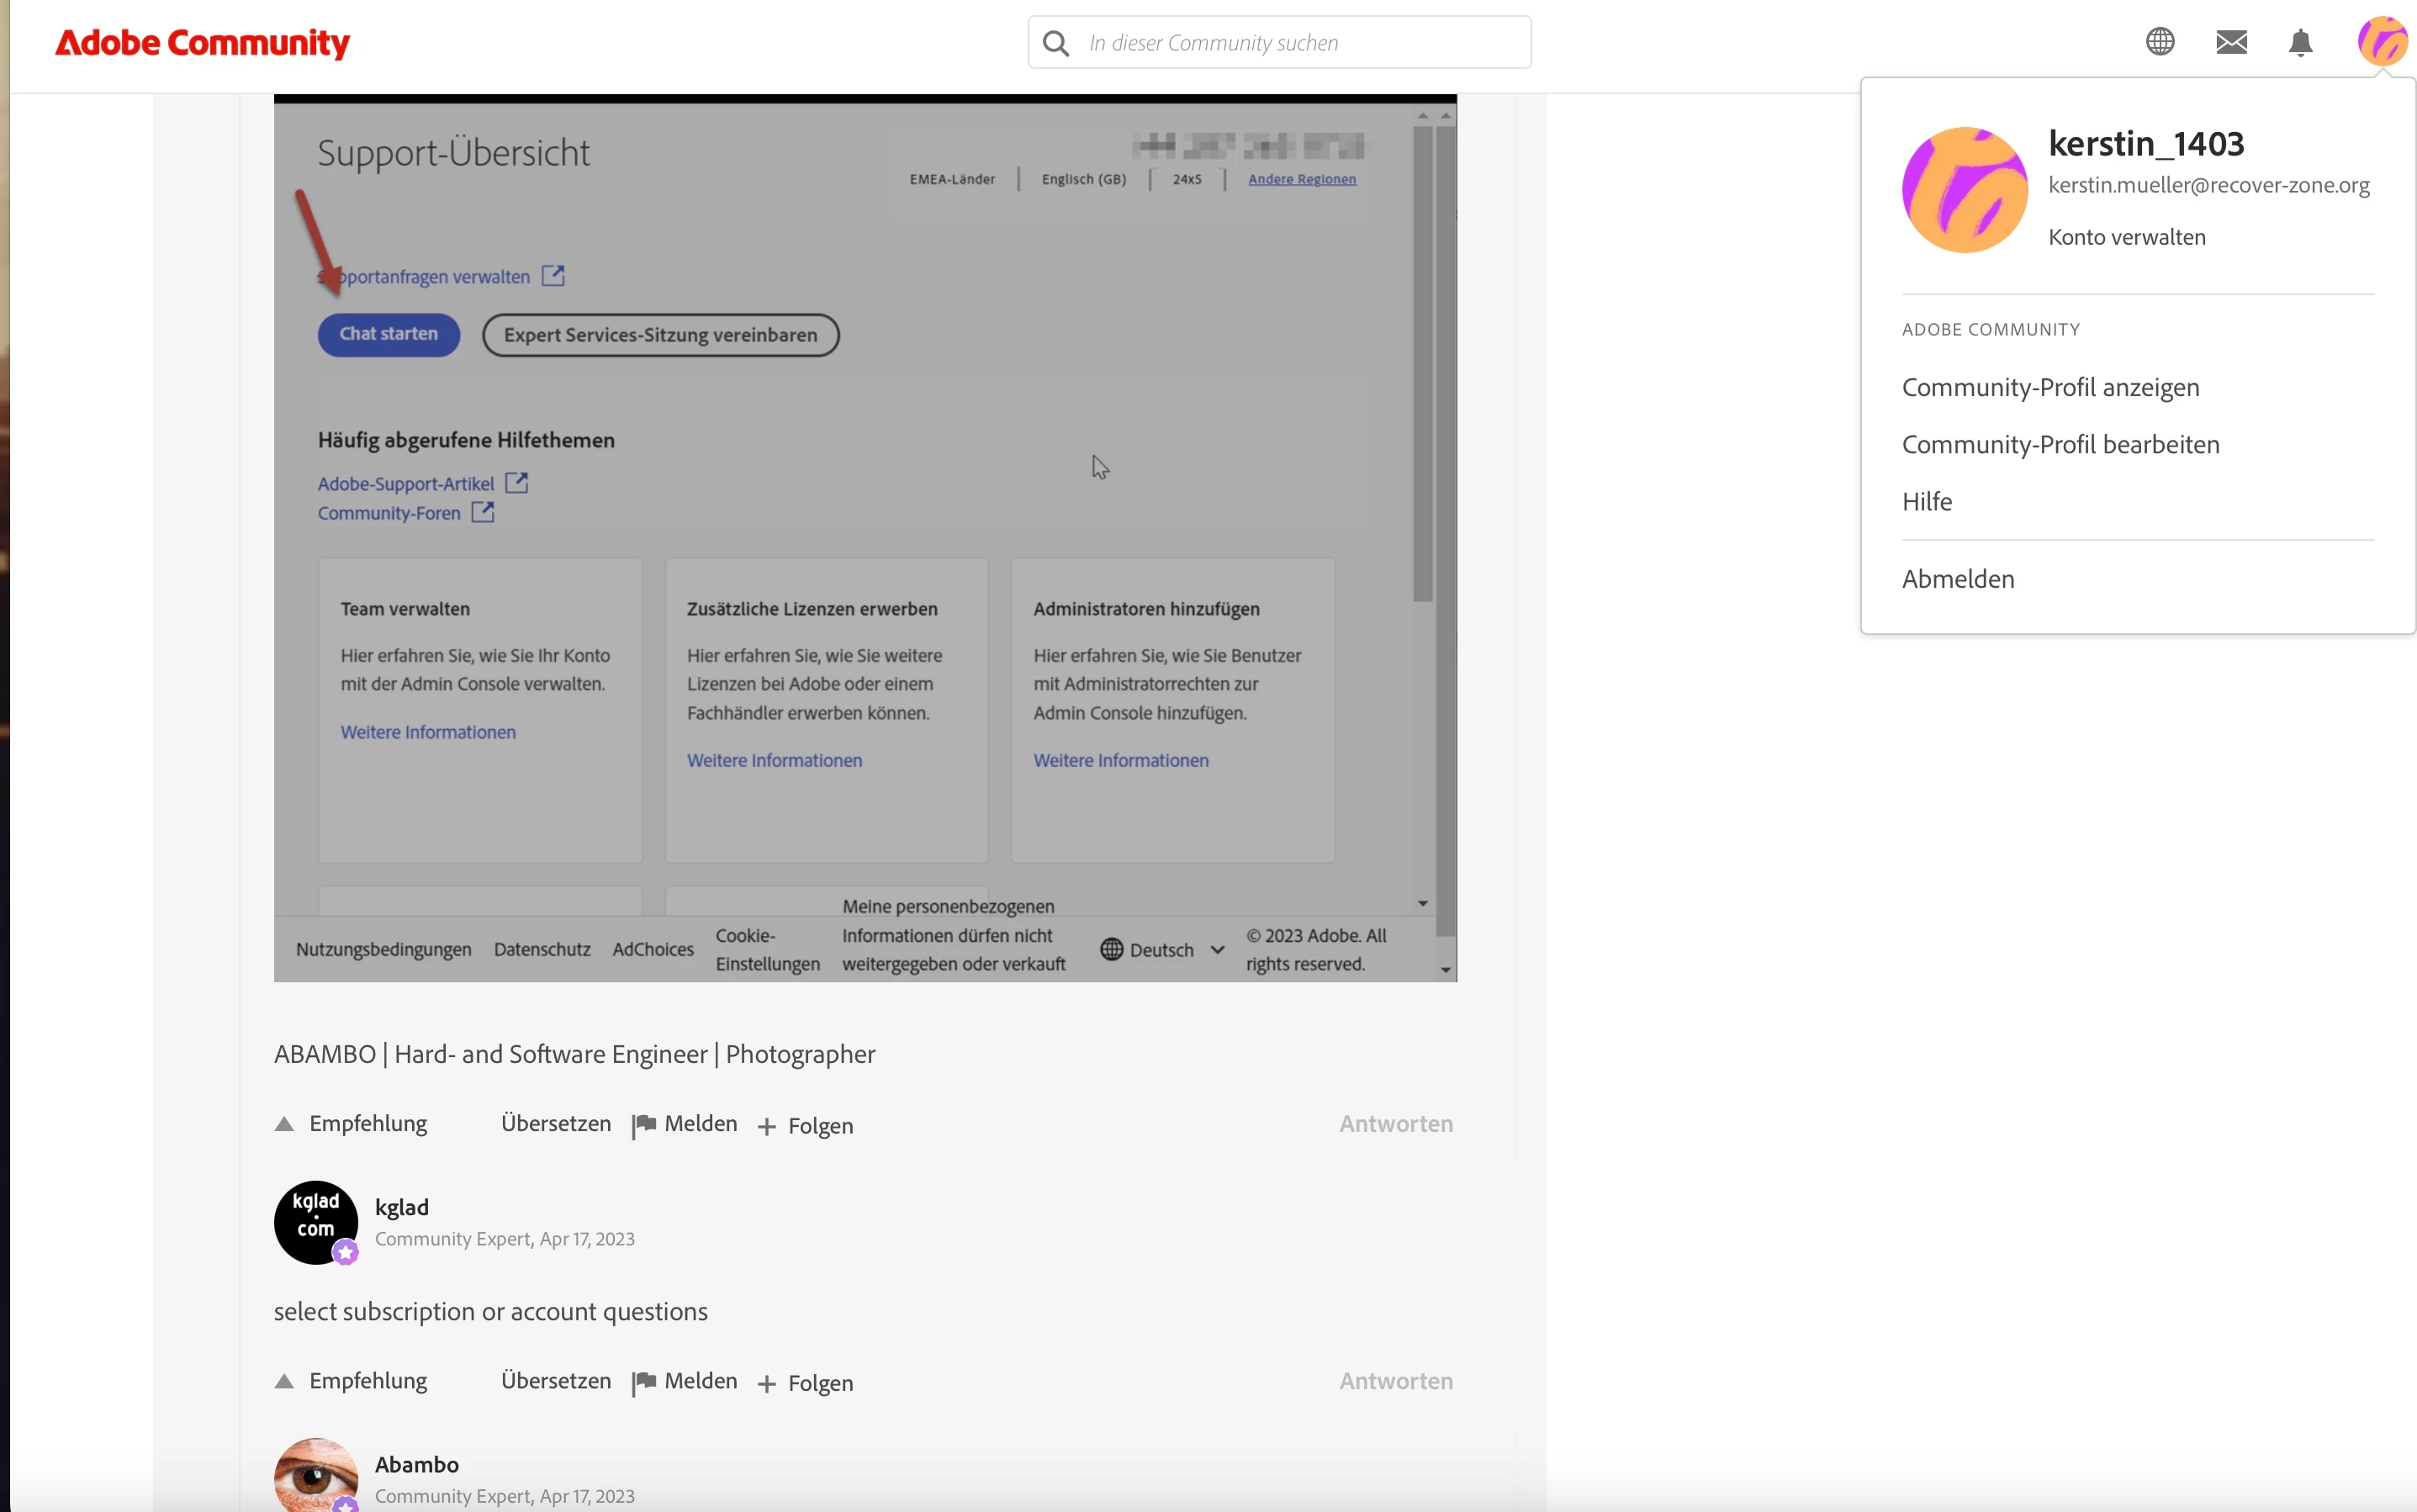
Task: Click the profile avatar in header
Action: (x=2382, y=42)
